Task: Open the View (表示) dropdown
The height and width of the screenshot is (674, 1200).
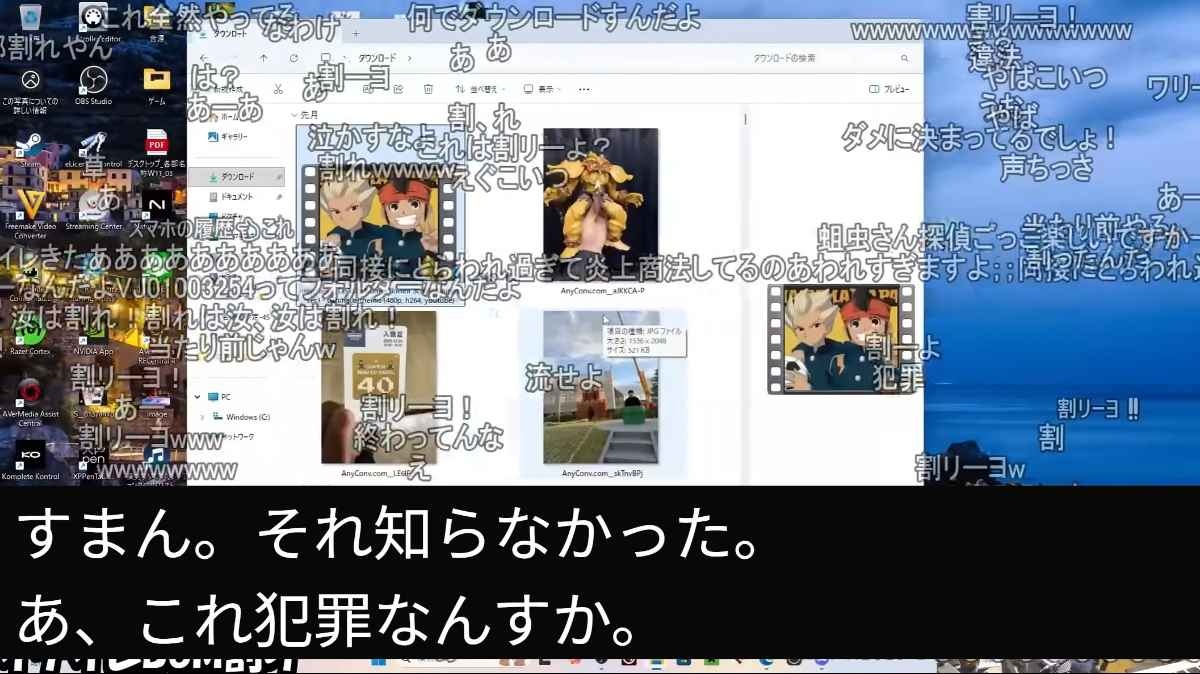Action: [x=540, y=89]
